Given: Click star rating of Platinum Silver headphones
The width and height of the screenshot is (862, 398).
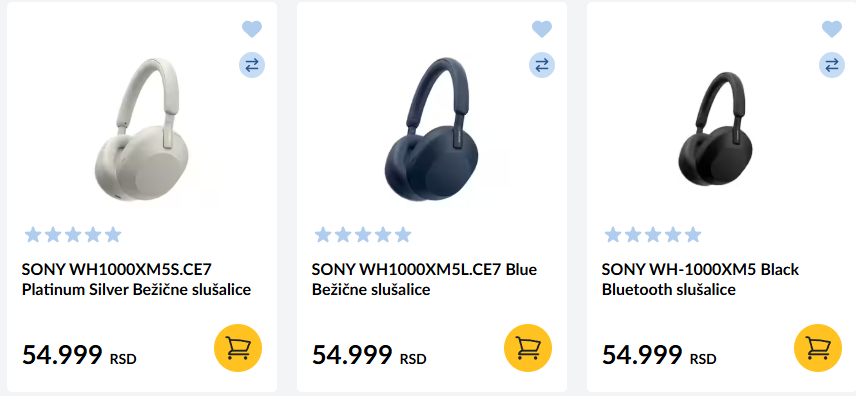Looking at the screenshot, I should tap(73, 235).
